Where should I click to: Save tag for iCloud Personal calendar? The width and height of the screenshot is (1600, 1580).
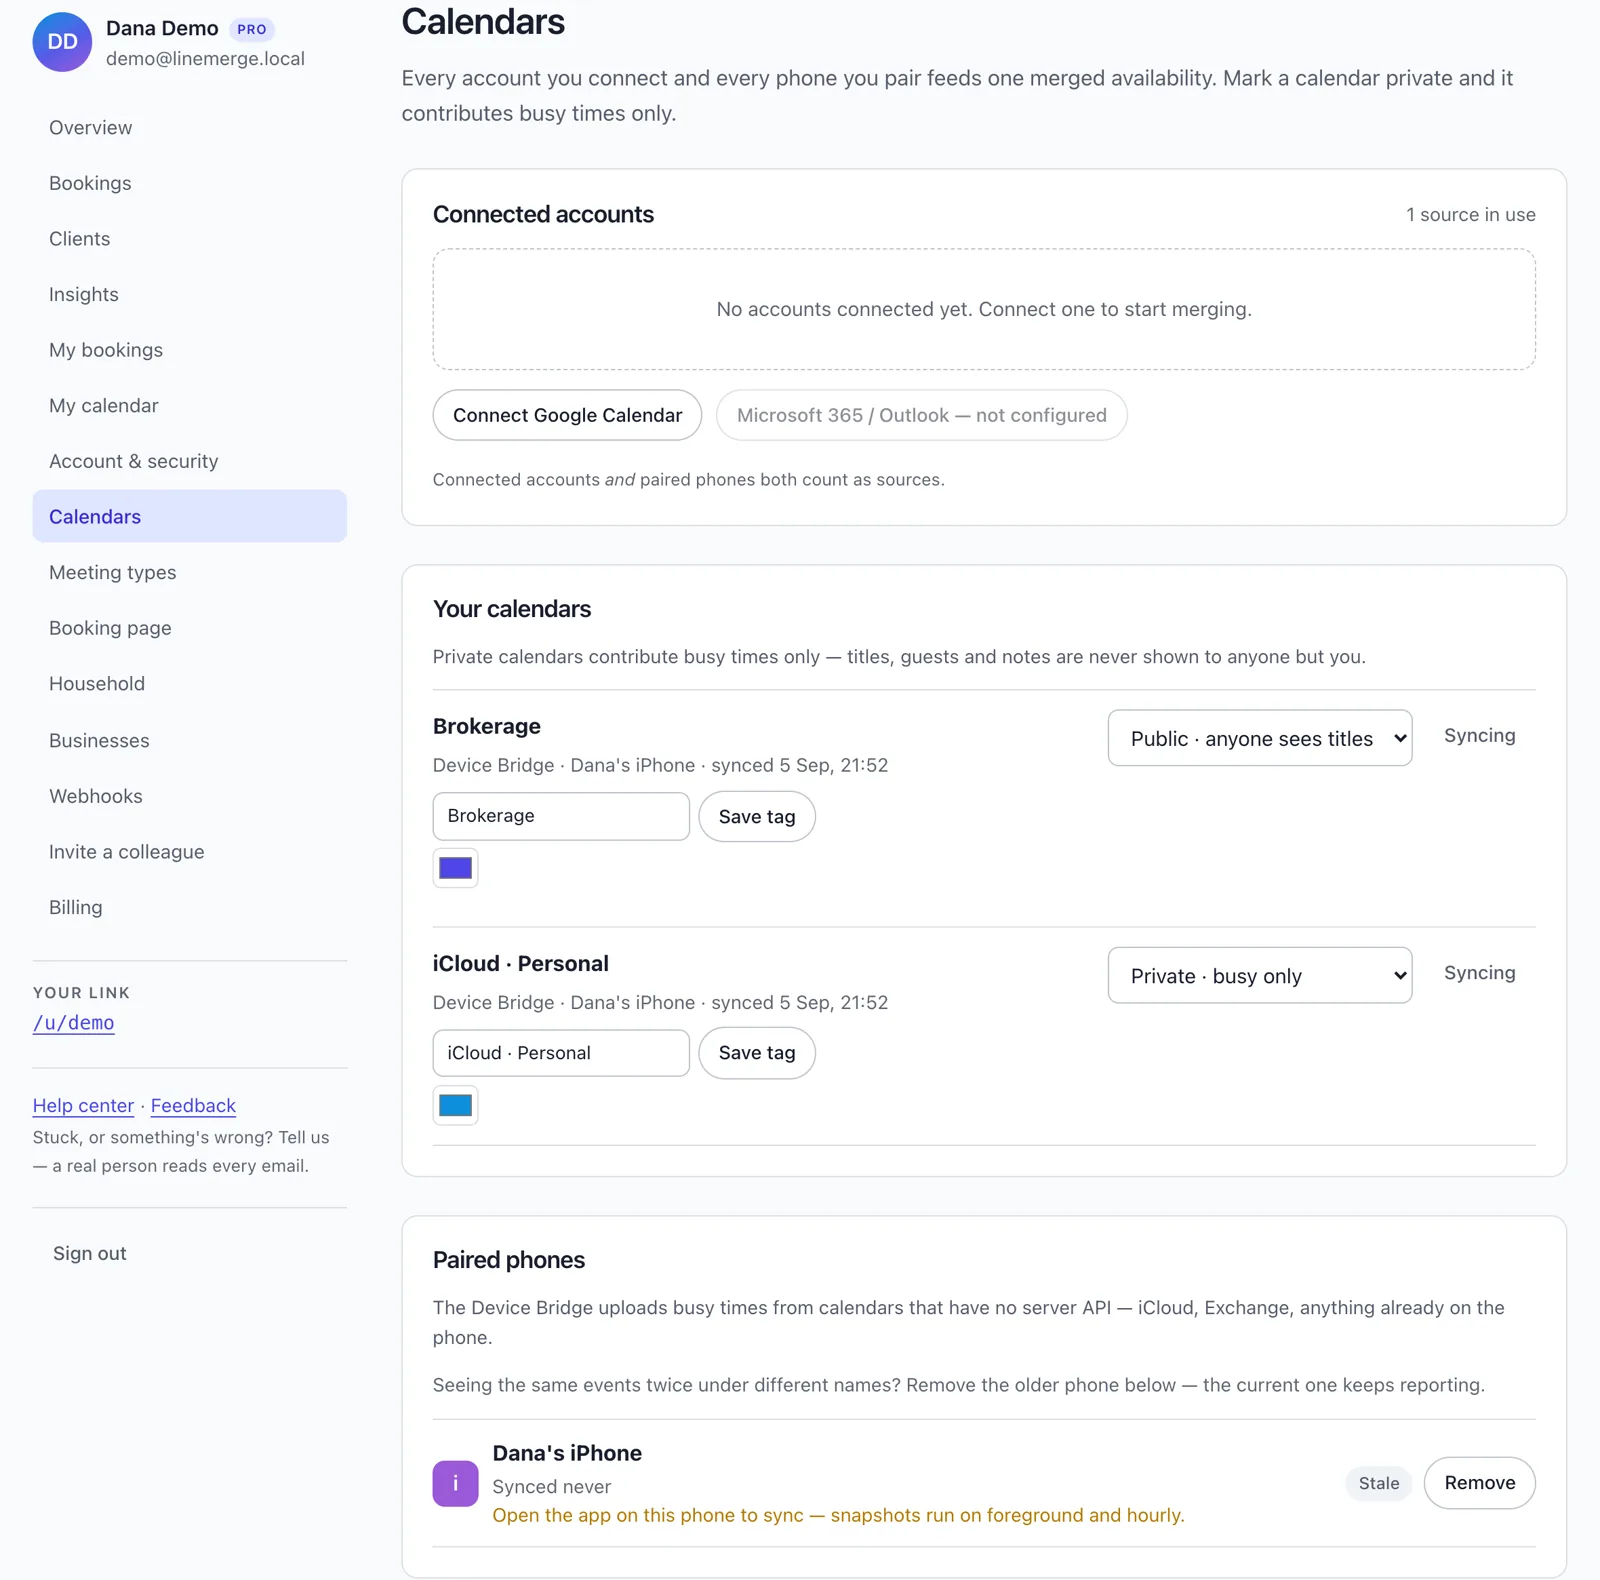click(757, 1053)
